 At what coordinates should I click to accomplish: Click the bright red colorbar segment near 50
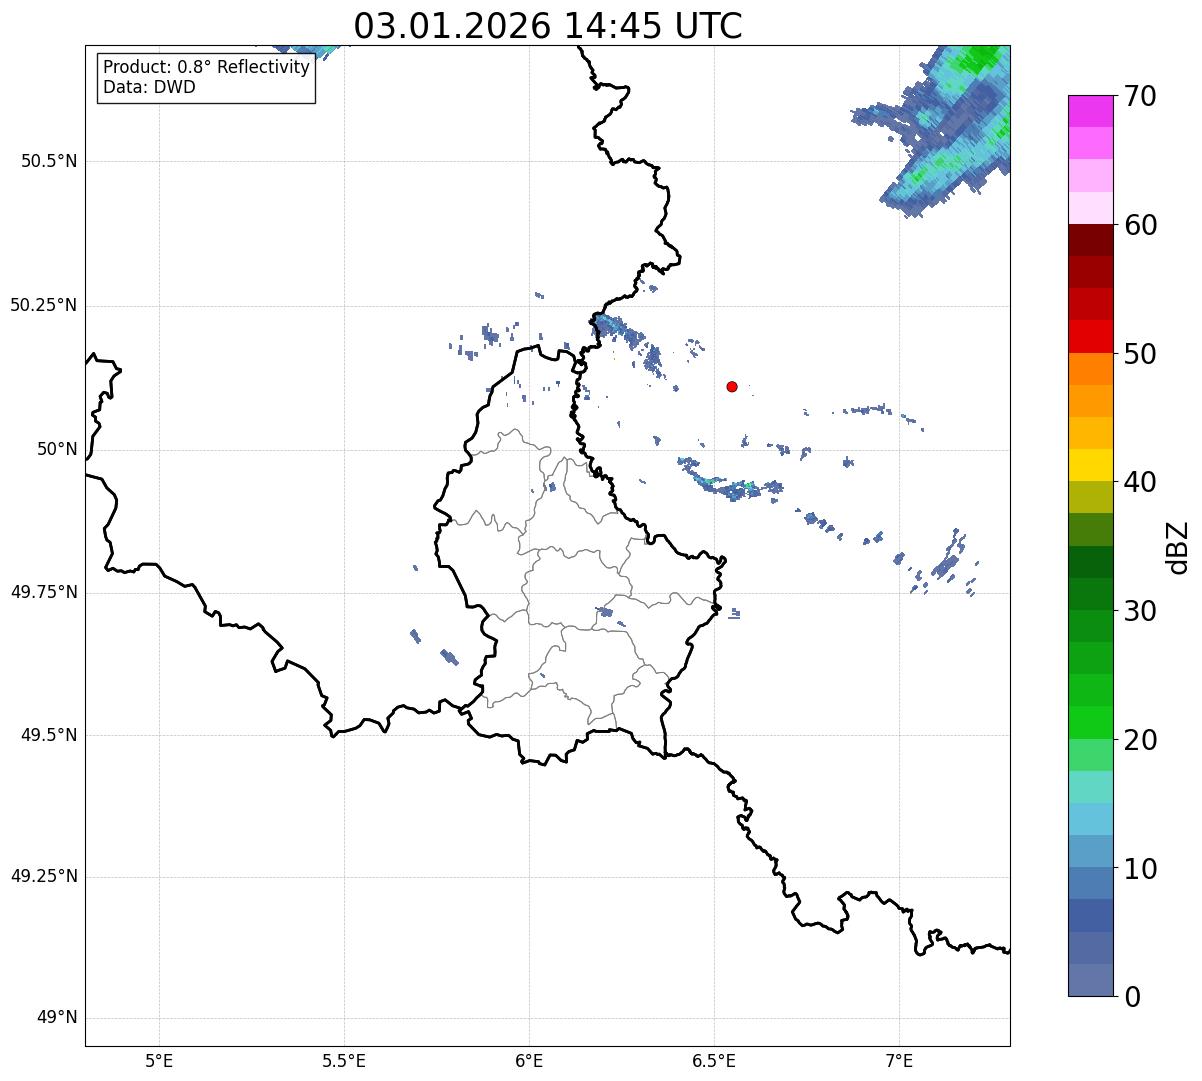point(1090,336)
